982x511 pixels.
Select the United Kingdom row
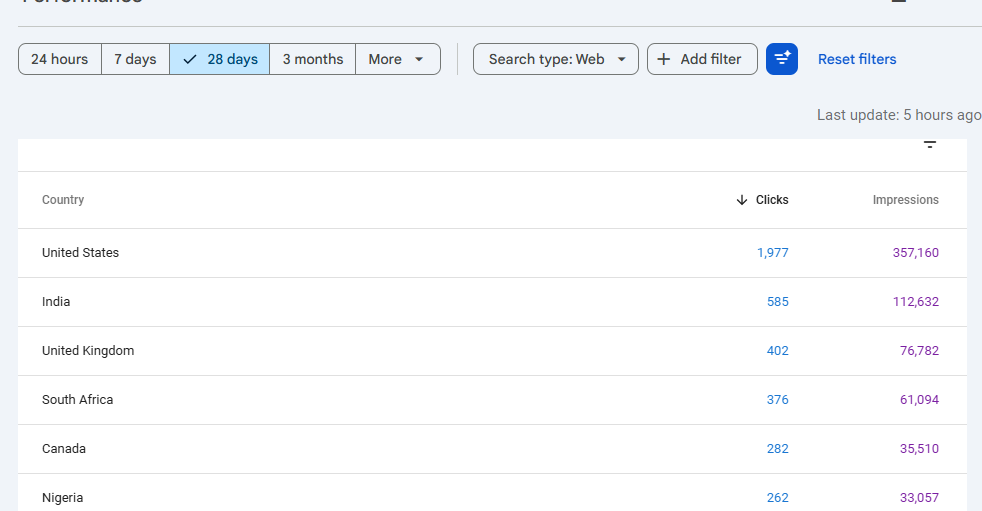88,351
